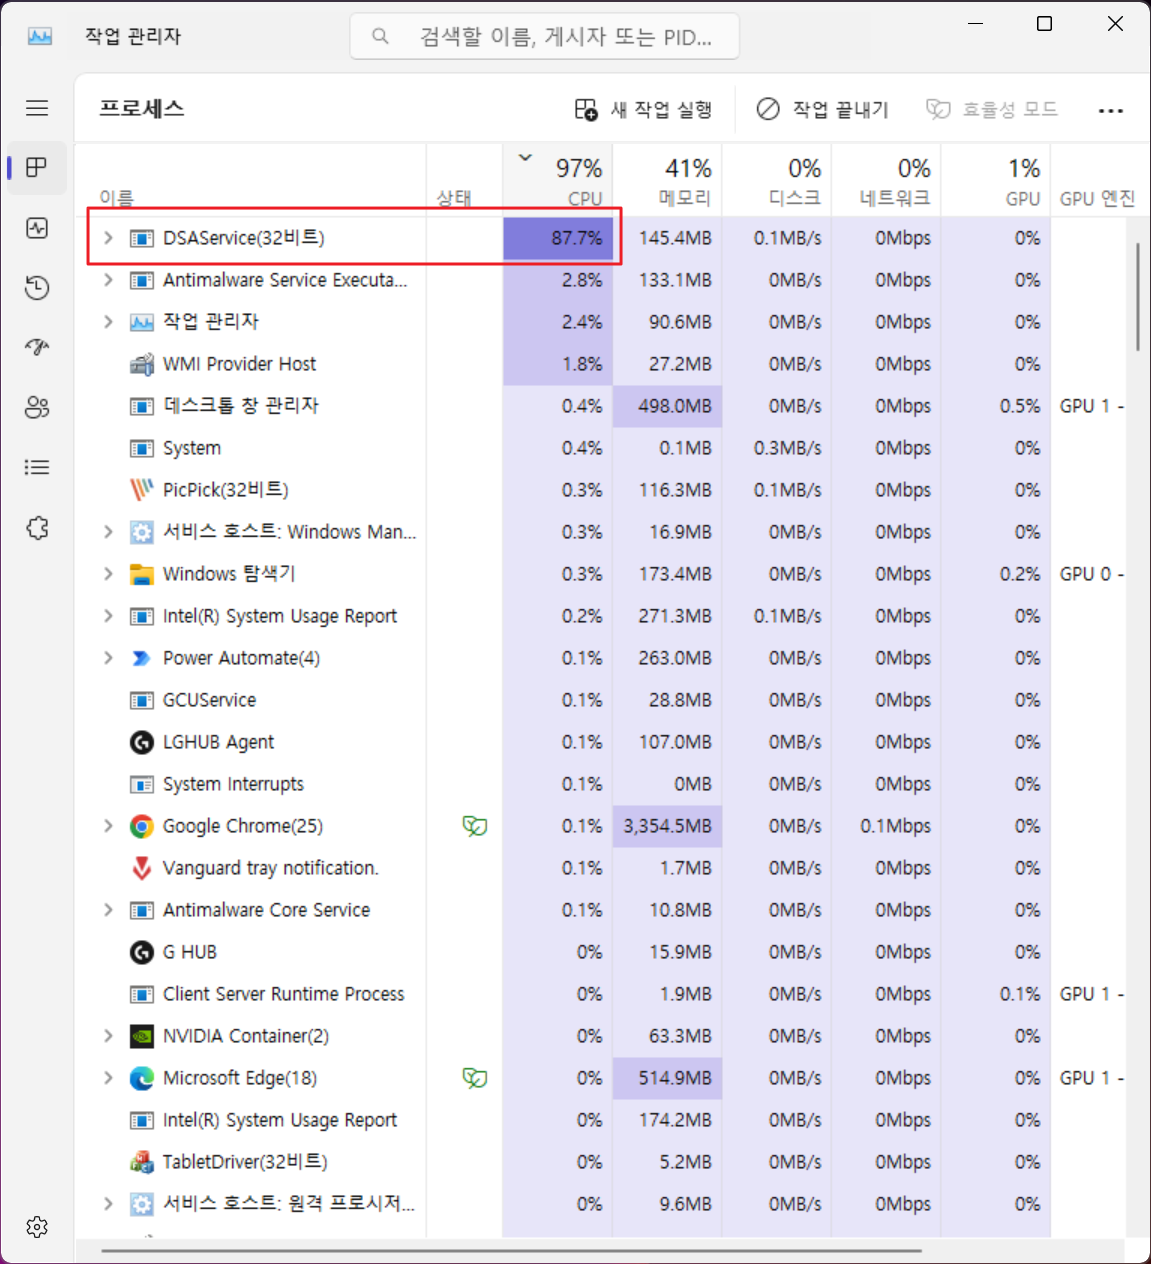Open the Services sidebar icon

[37, 527]
